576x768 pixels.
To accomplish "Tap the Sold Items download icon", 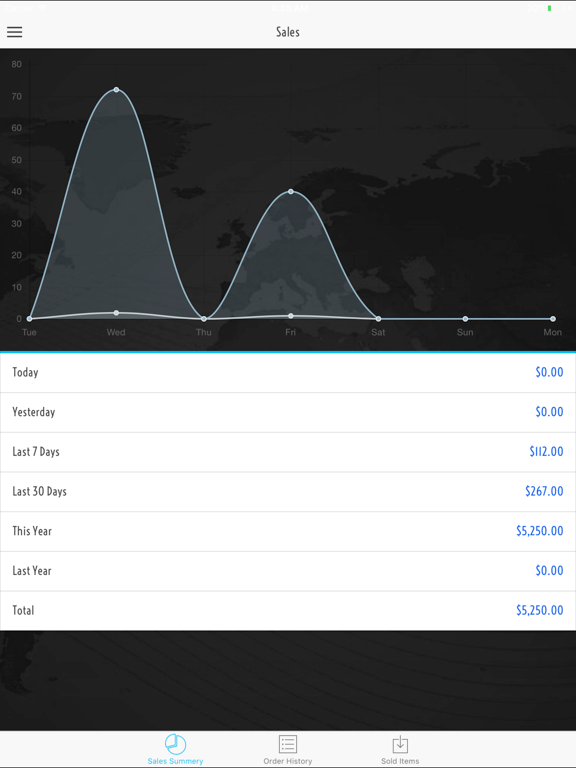I will [x=400, y=744].
